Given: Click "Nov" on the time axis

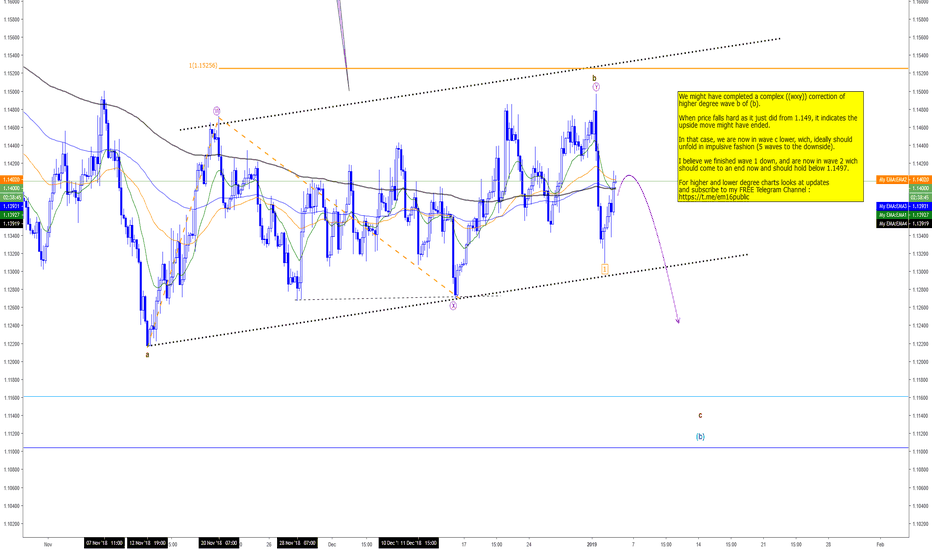Looking at the screenshot, I should pos(49,544).
